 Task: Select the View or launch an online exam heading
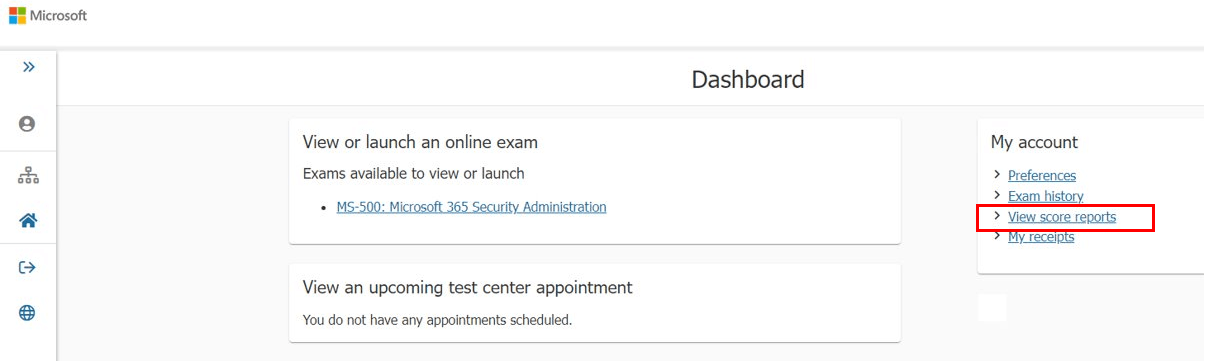421,142
